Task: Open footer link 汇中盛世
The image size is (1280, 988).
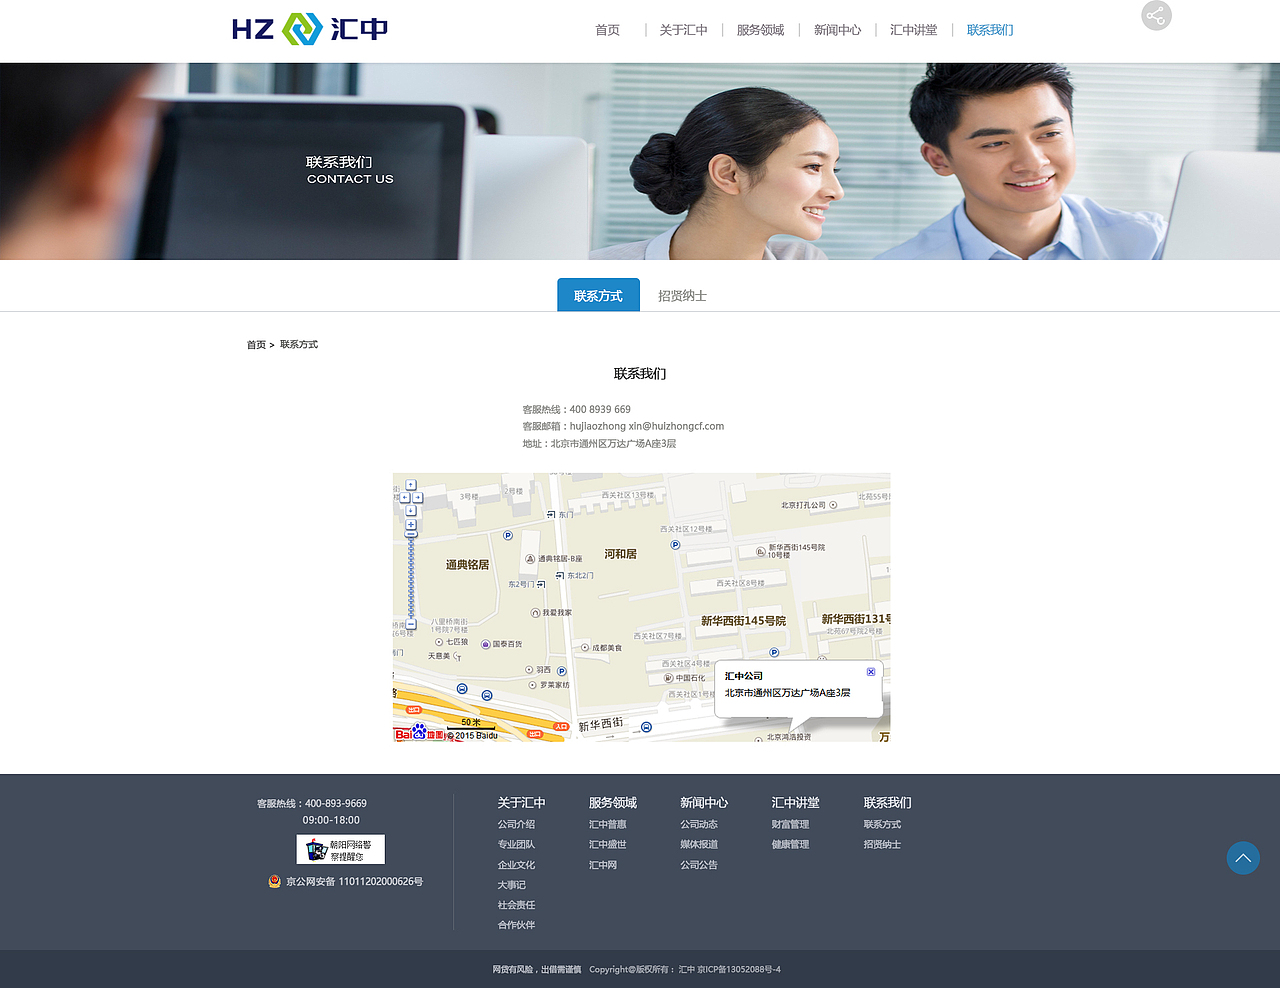Action: 607,845
